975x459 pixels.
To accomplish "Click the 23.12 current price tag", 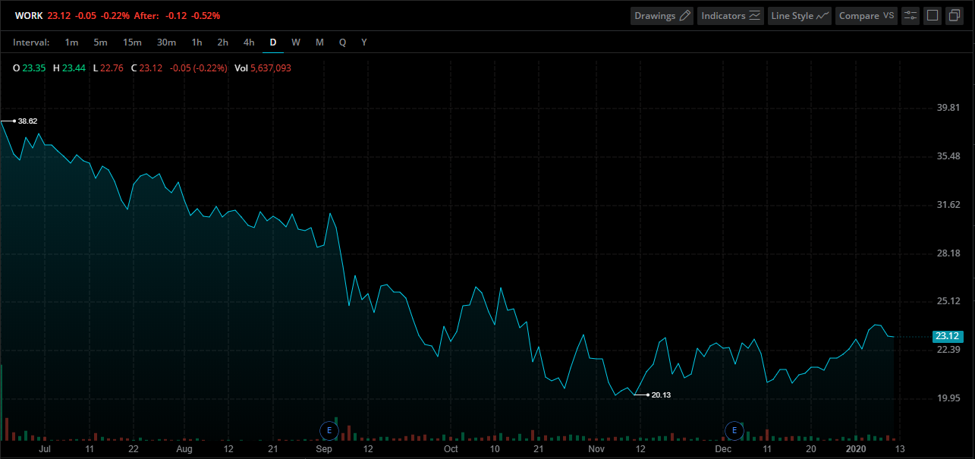I will pyautogui.click(x=948, y=336).
